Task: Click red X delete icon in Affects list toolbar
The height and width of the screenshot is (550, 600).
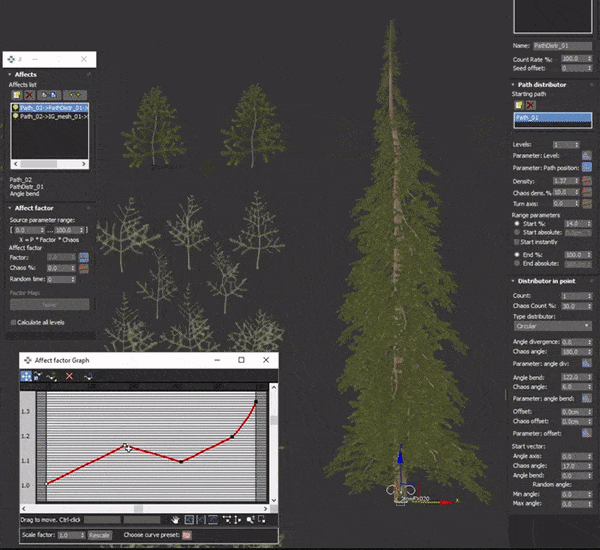Action: [x=29, y=93]
